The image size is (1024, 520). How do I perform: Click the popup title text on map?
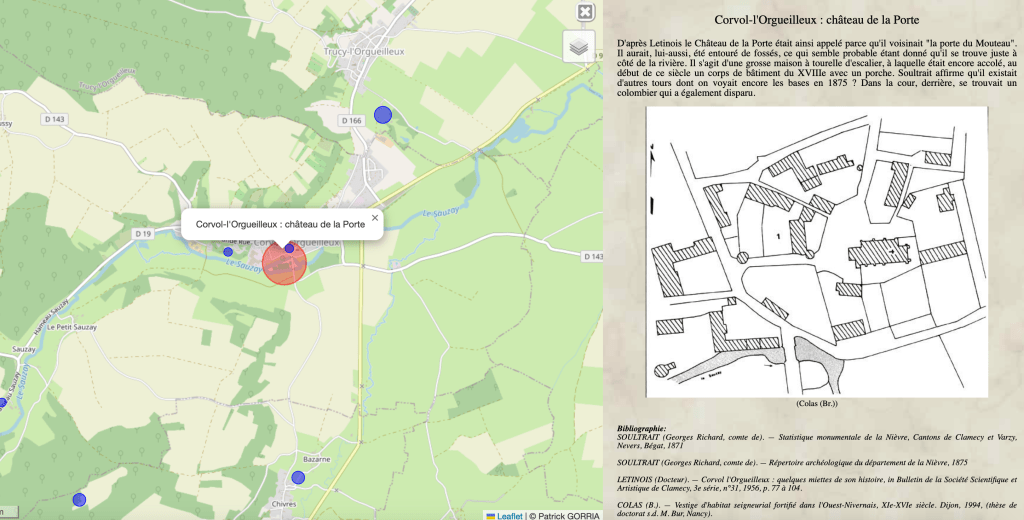tap(280, 225)
